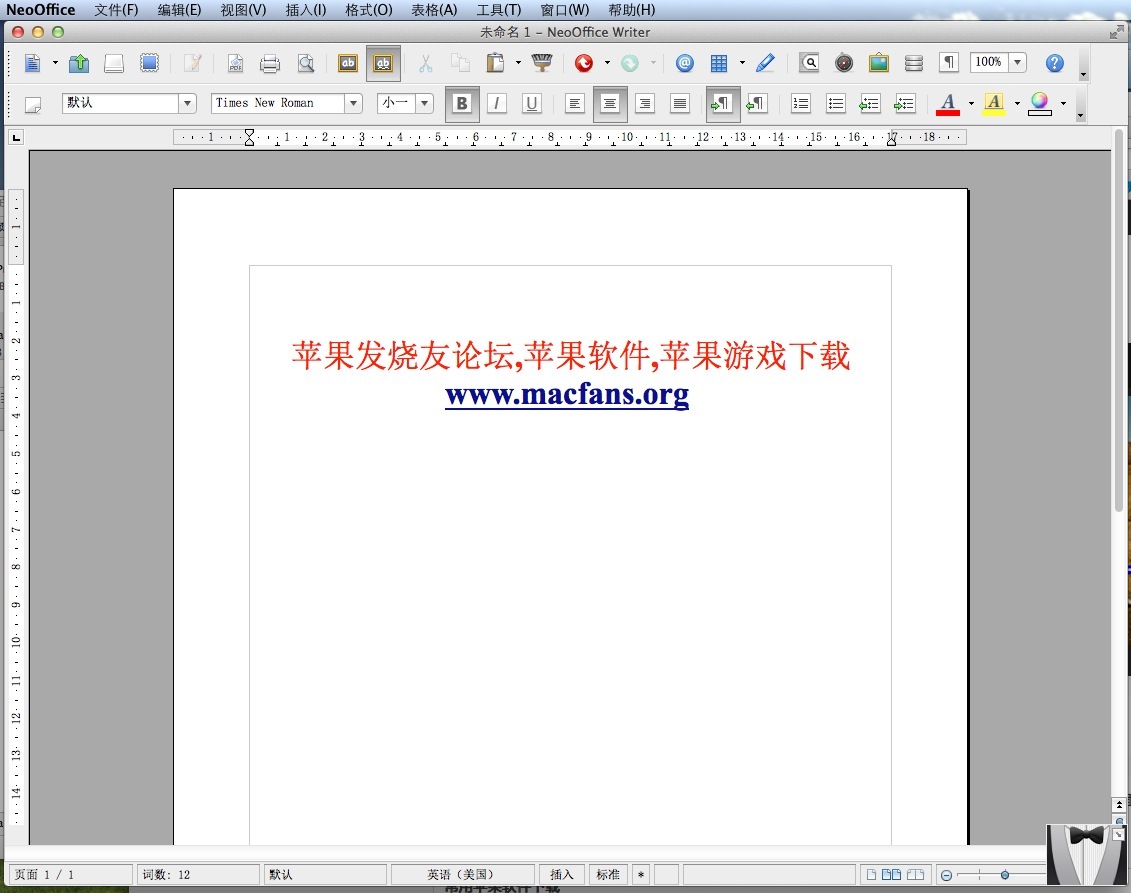The width and height of the screenshot is (1131, 893).
Task: Show Draw Functions with the pencil icon
Action: [765, 63]
